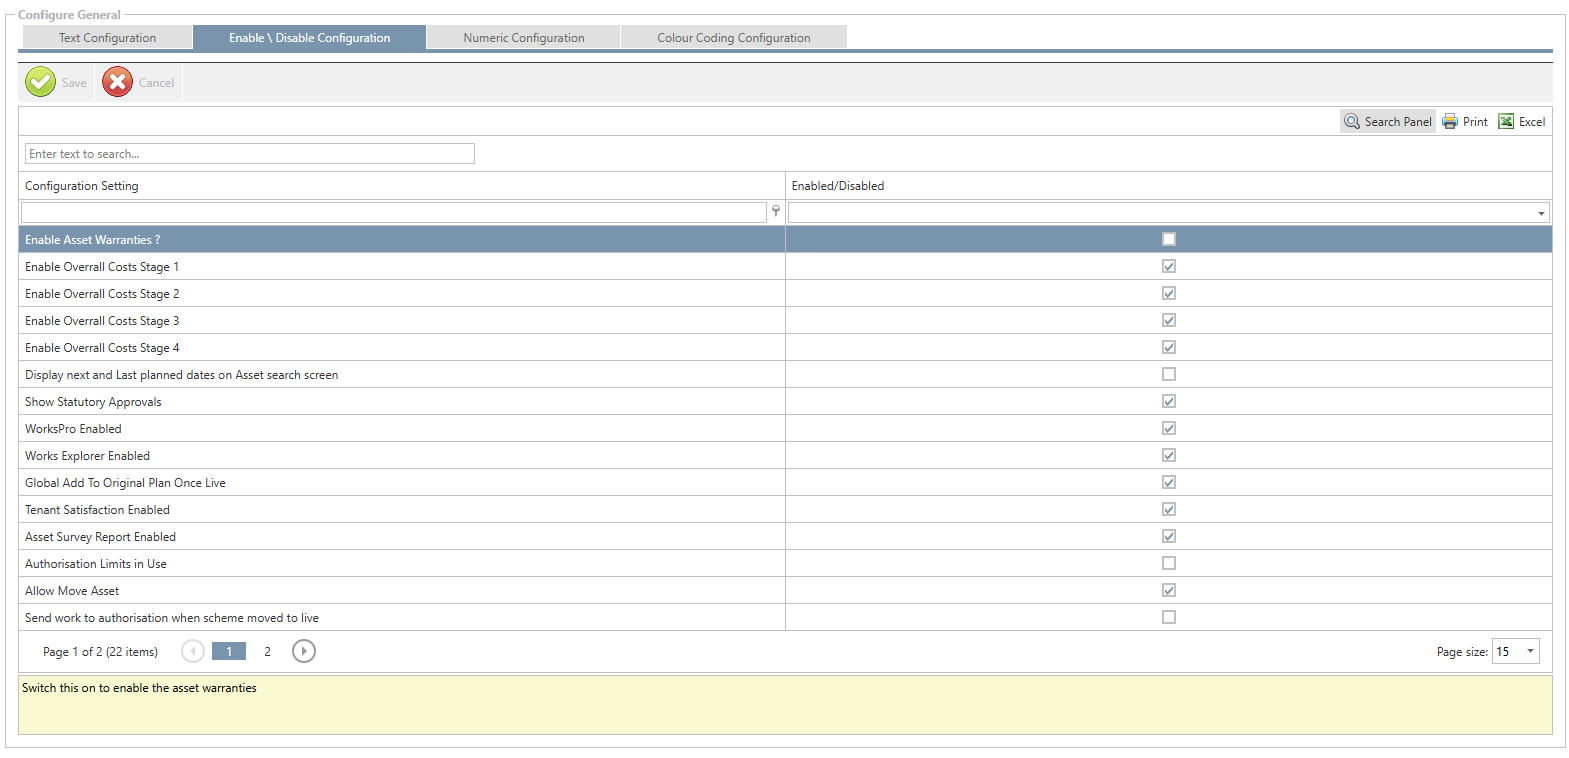
Task: Sort by Configuration Setting column header
Action: pyautogui.click(x=82, y=186)
